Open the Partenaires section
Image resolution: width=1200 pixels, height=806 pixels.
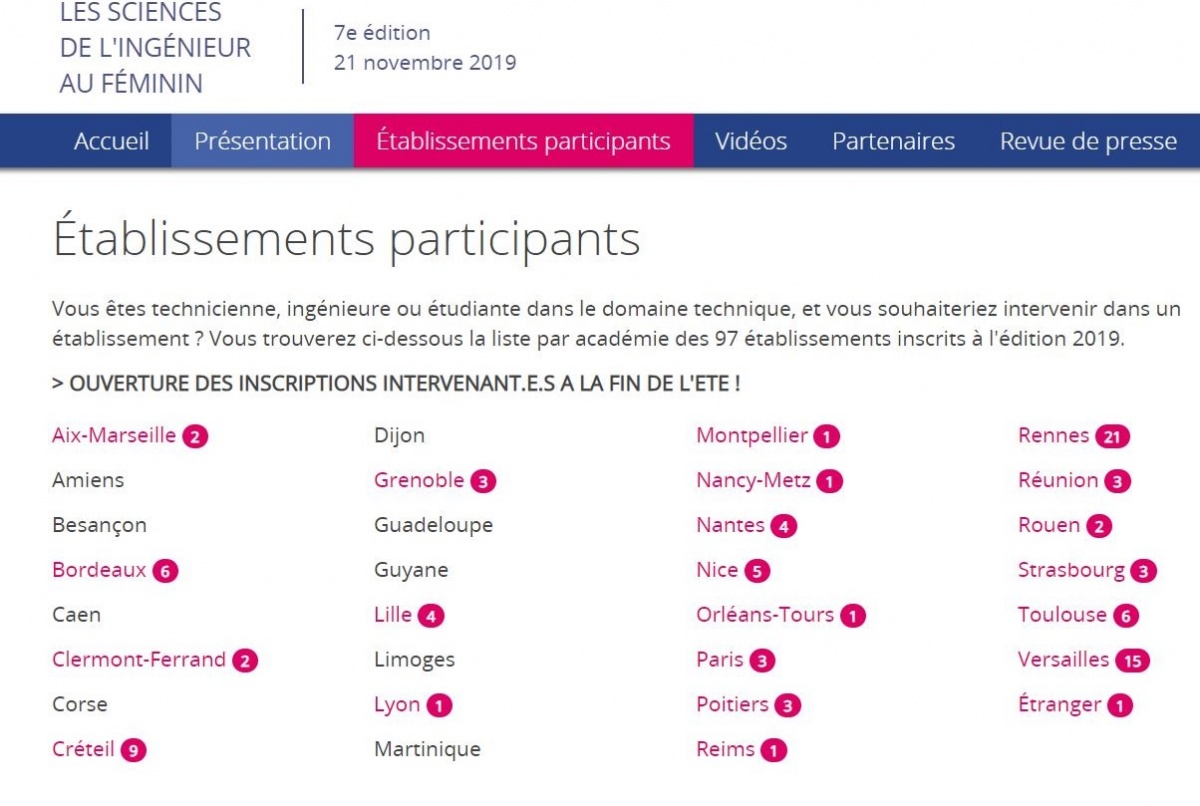[x=892, y=141]
